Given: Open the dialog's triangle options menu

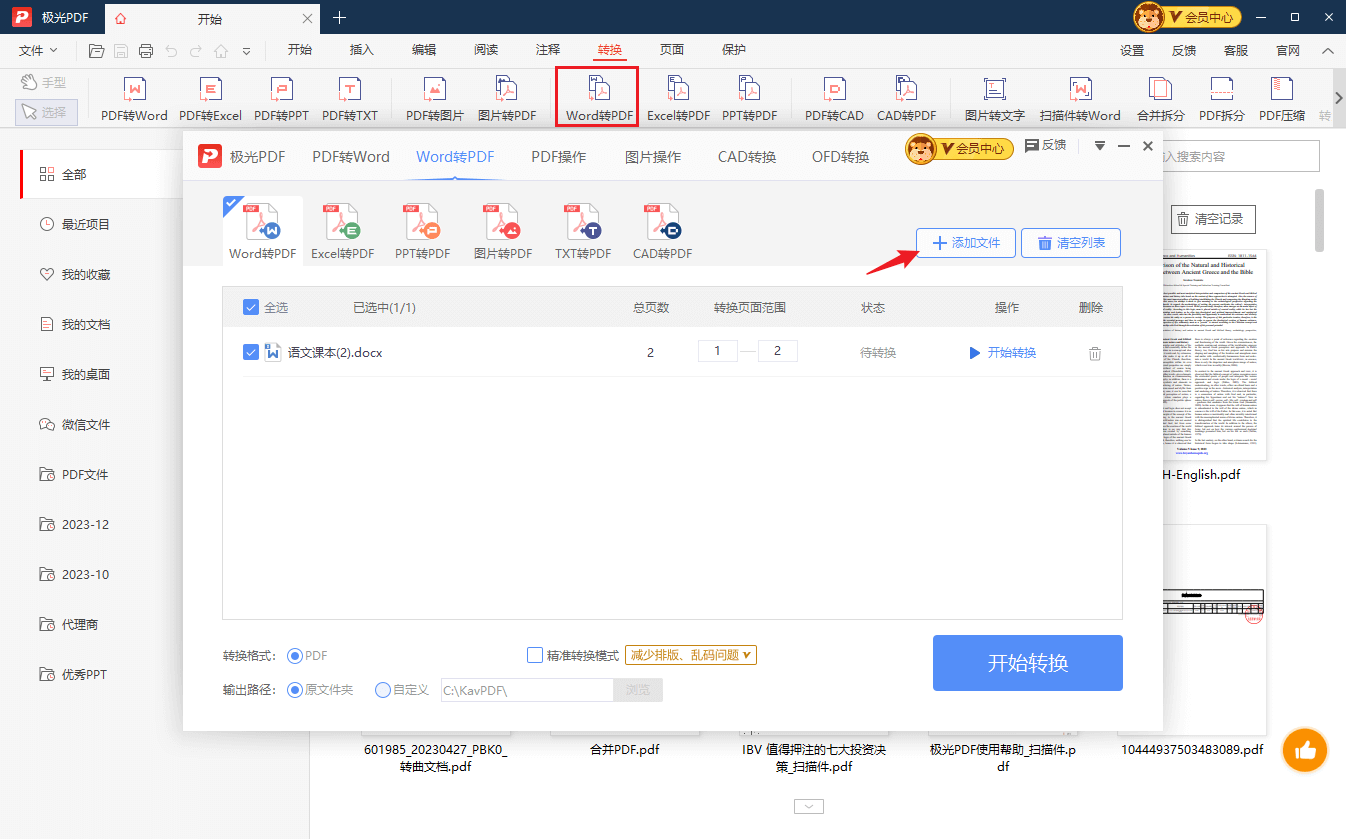Looking at the screenshot, I should 1100,146.
